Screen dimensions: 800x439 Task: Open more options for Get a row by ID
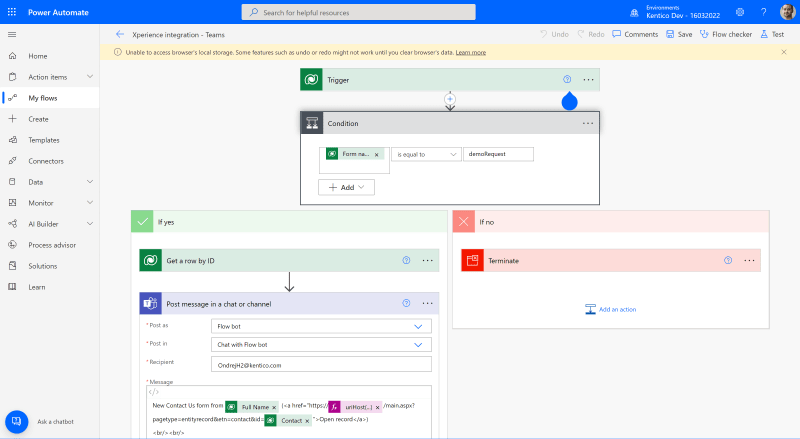[x=428, y=260]
